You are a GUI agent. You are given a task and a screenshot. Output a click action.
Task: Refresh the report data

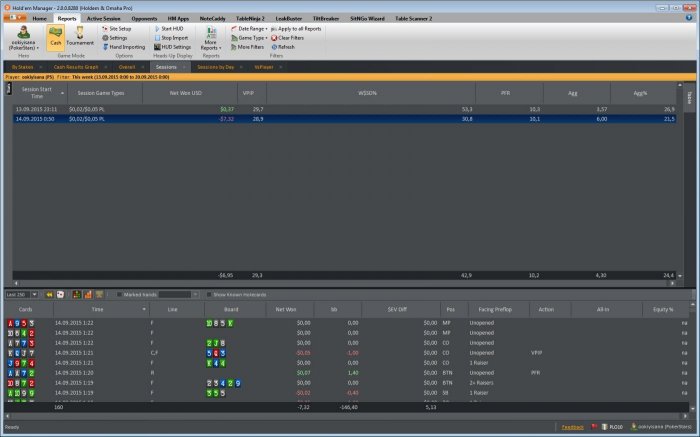click(285, 47)
